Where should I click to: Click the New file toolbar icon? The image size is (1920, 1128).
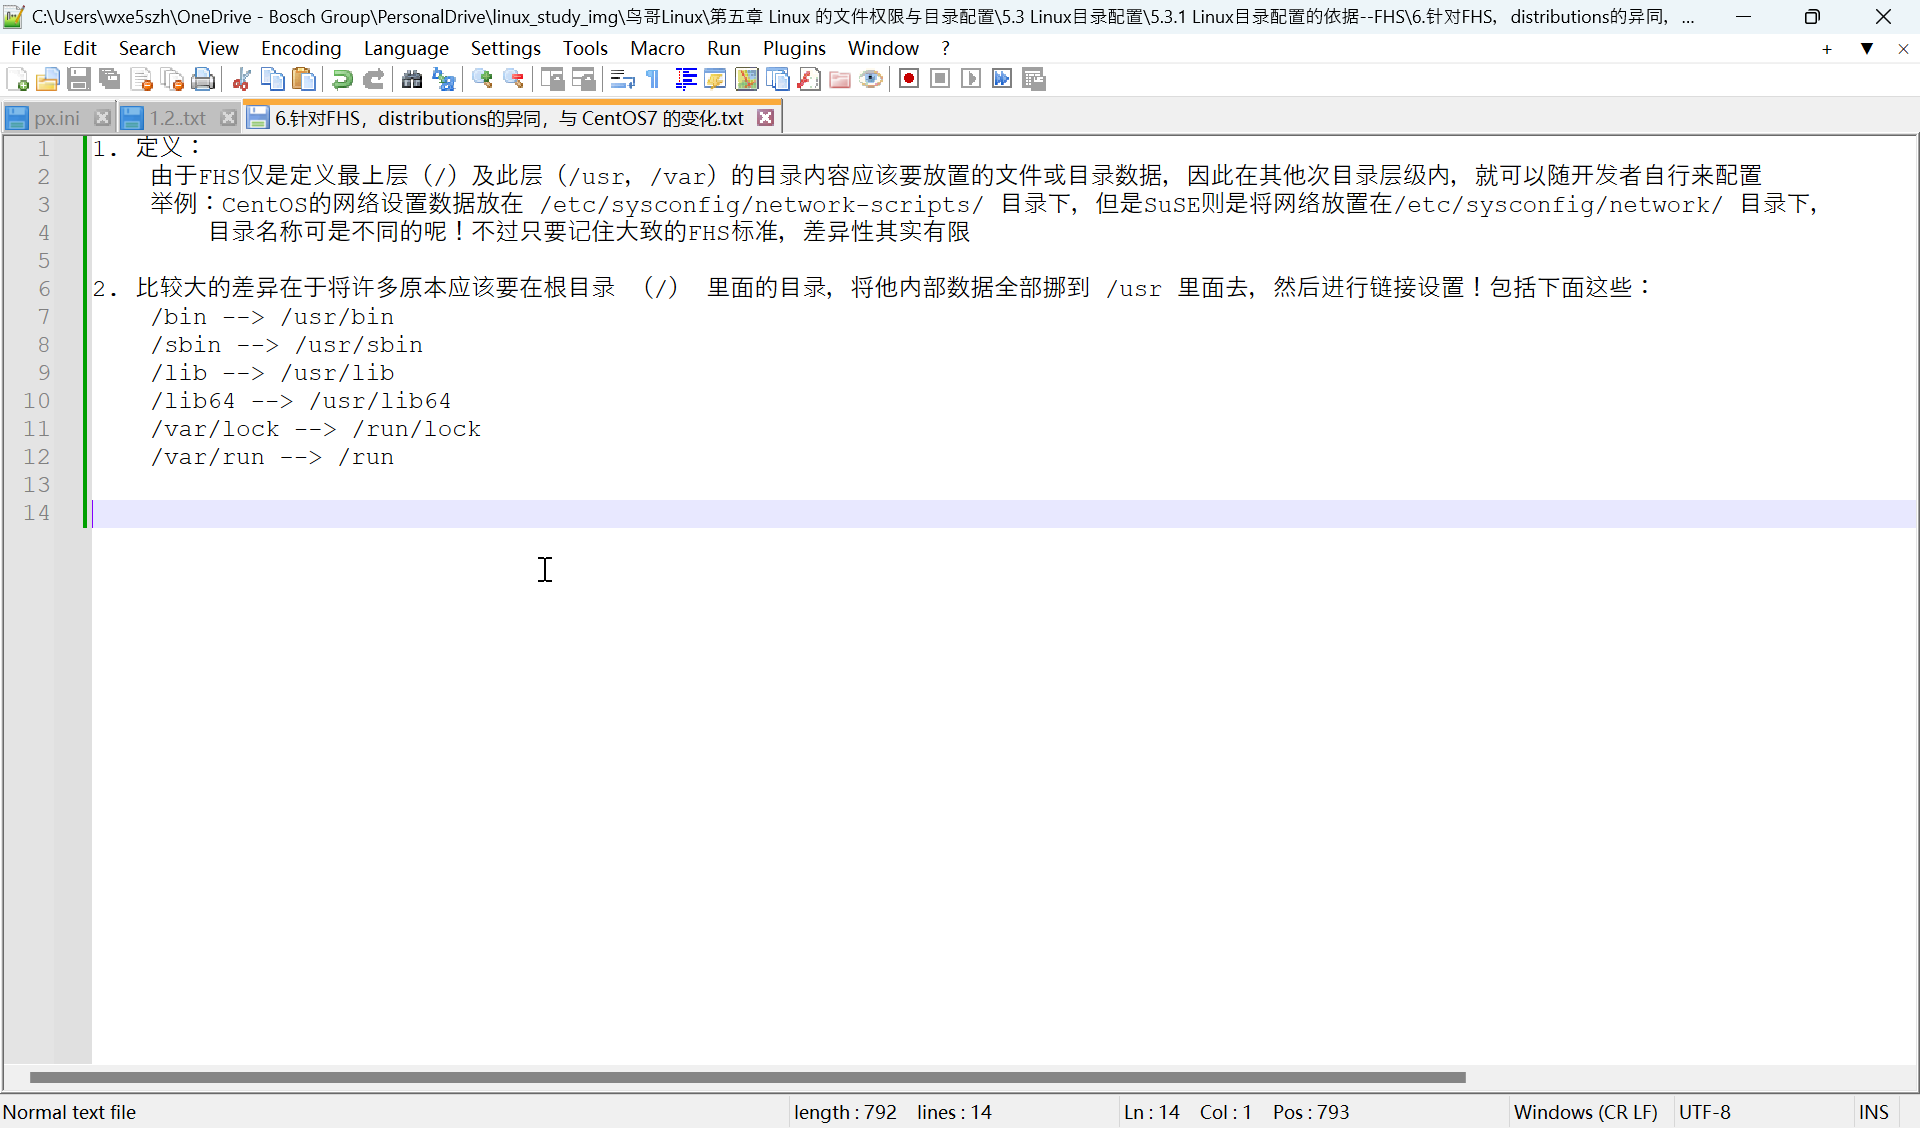tap(17, 79)
